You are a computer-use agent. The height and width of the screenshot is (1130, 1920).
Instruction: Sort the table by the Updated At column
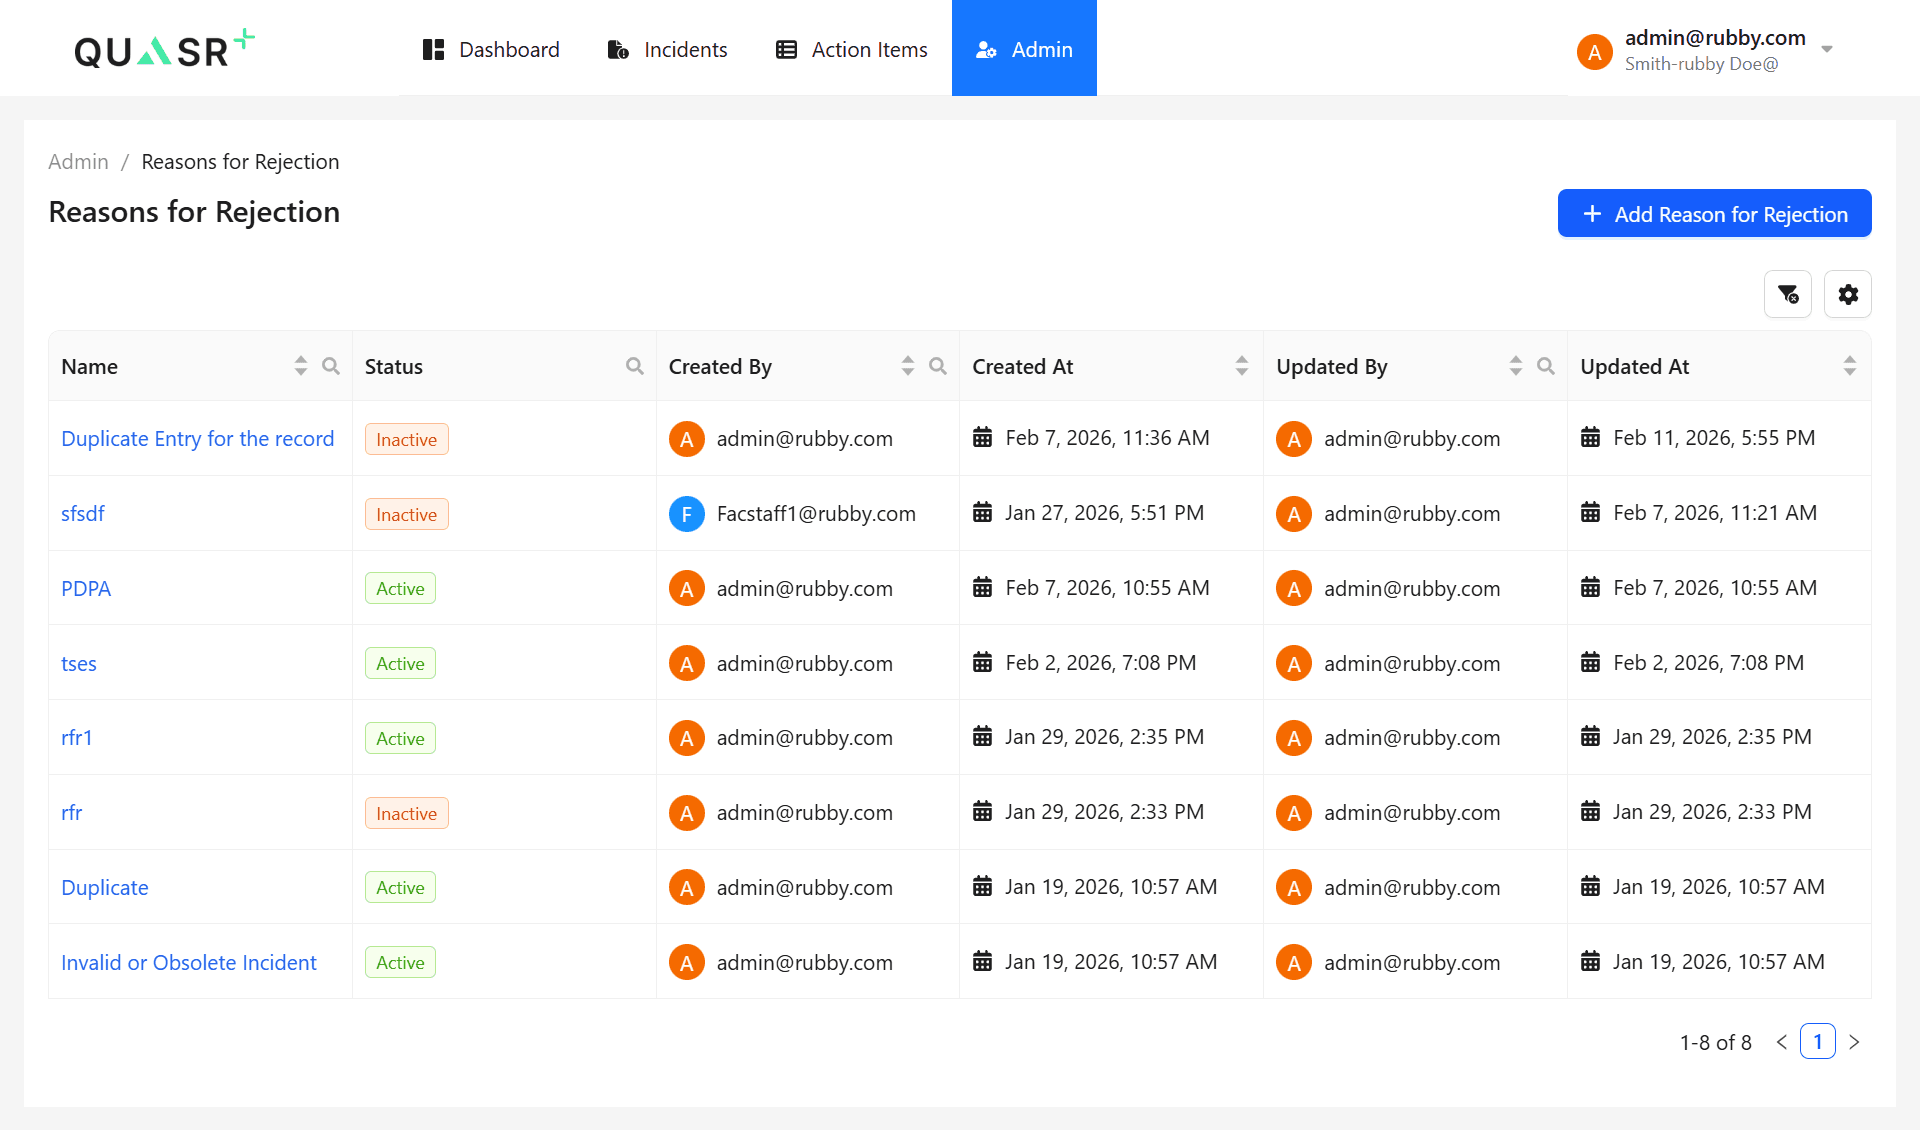[x=1849, y=366]
